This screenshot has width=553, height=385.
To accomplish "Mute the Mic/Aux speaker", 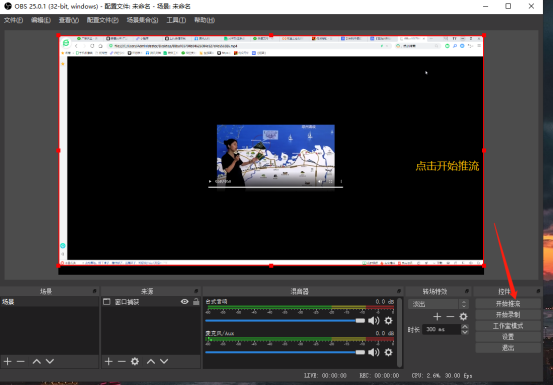I will [373, 352].
